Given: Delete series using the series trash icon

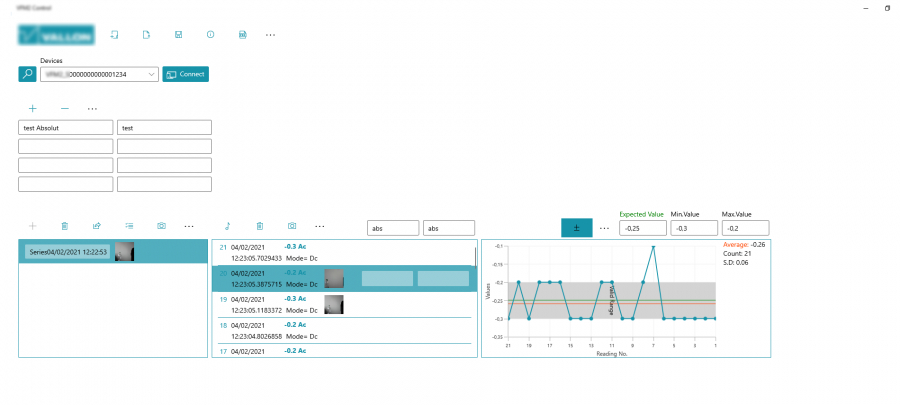Looking at the screenshot, I should [x=64, y=227].
